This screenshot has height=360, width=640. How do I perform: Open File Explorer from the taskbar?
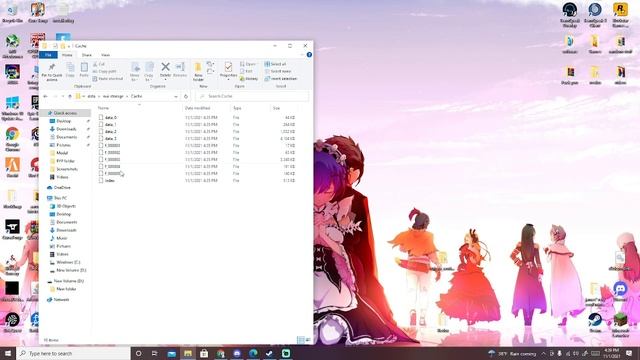click(188, 353)
